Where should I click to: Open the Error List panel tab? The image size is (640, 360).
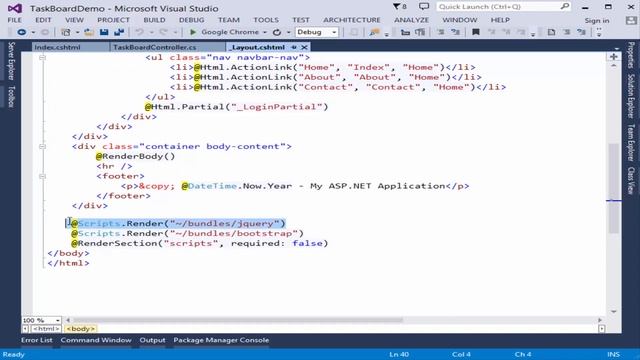tap(37, 340)
